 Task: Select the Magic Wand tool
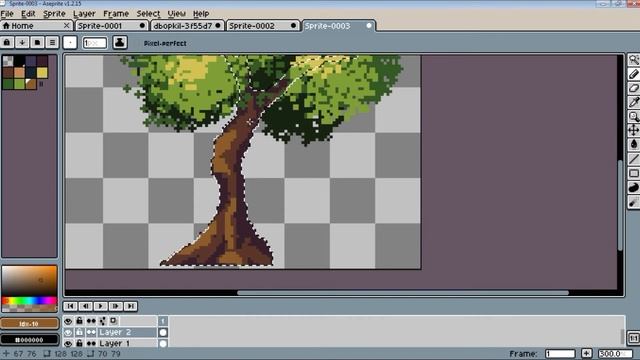pyautogui.click(x=633, y=60)
